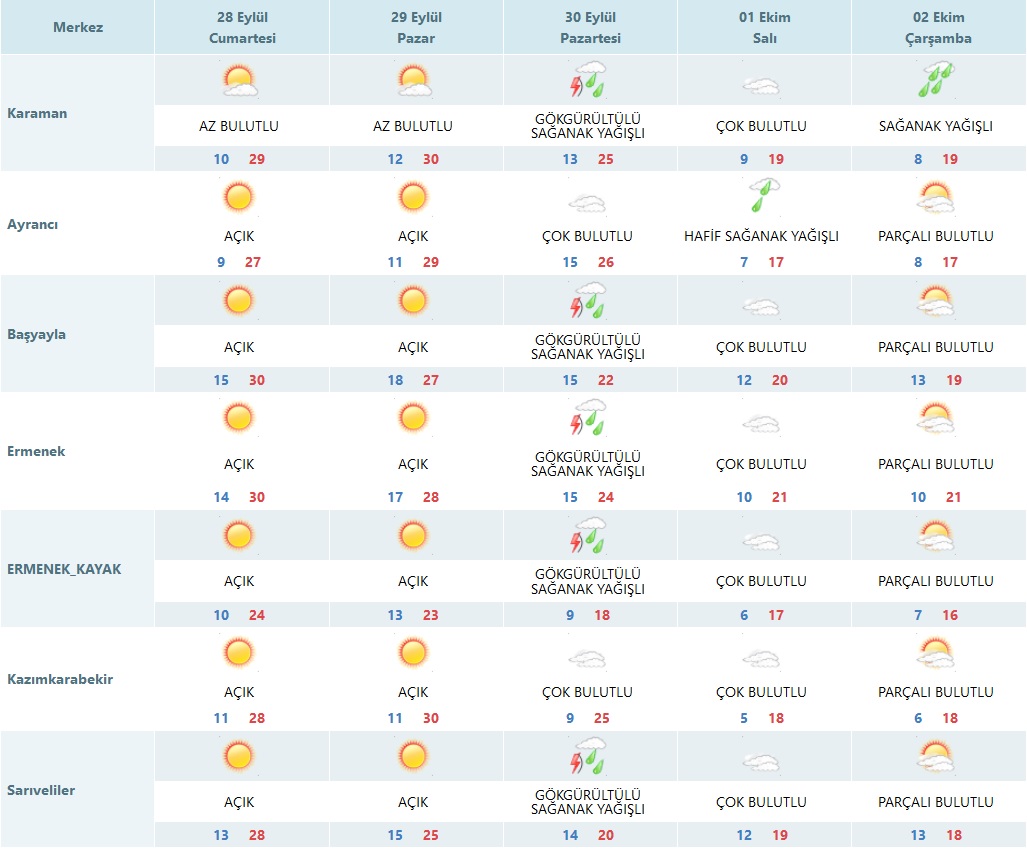This screenshot has height=853, width=1027.
Task: Click the HAFİF SAĞANAK YAĞIŞLI forecast text
Action: tap(761, 237)
